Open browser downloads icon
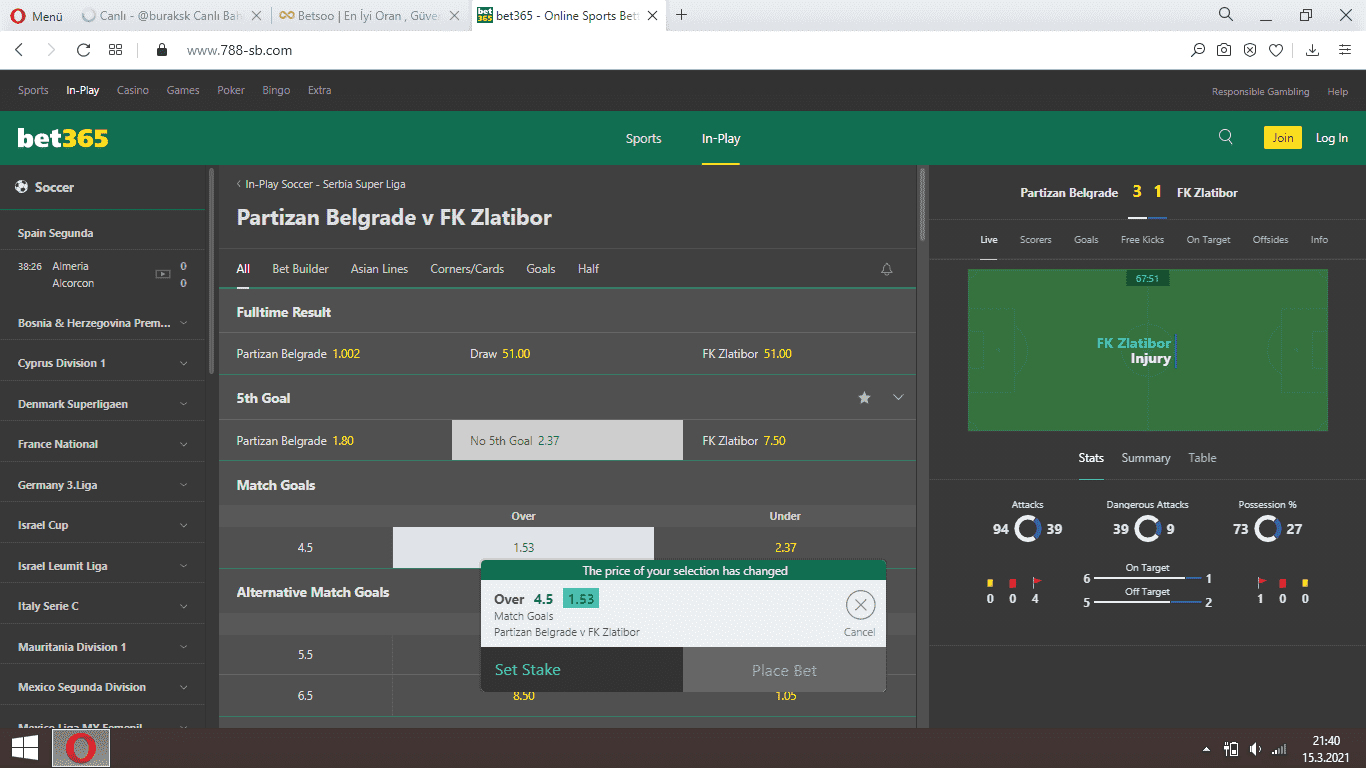 point(1313,50)
